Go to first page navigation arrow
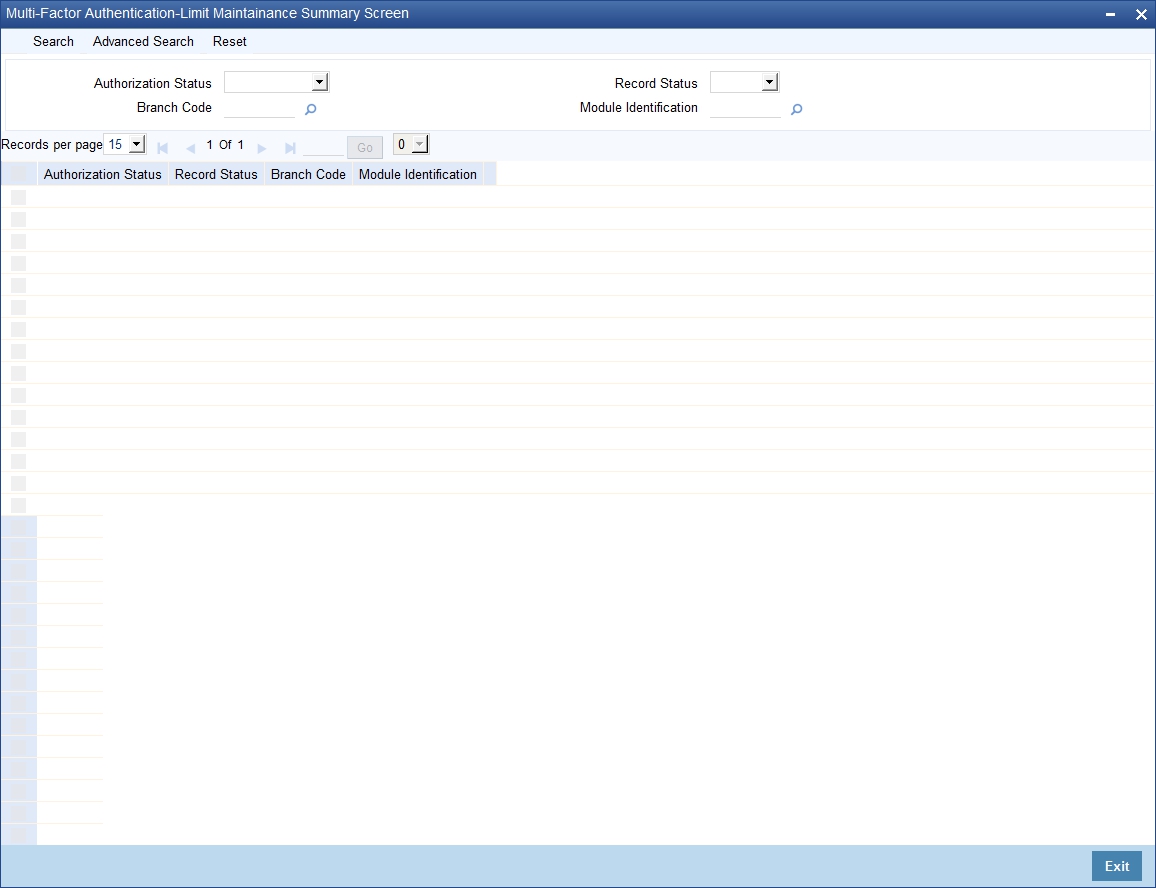 (x=163, y=148)
